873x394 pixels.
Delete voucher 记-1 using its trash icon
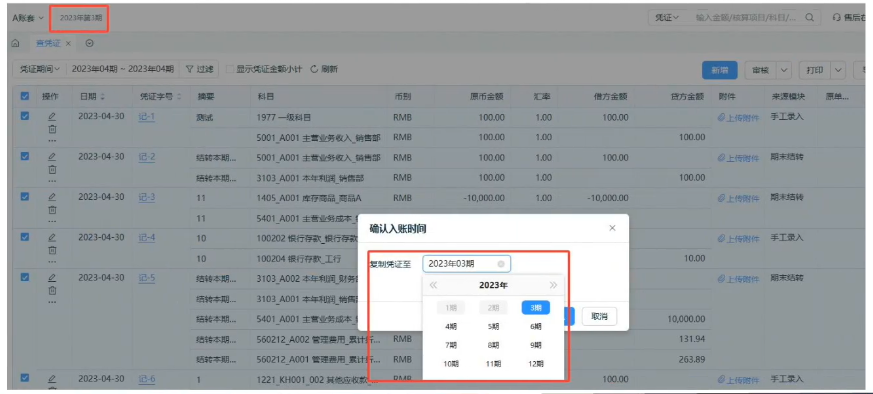(52, 129)
